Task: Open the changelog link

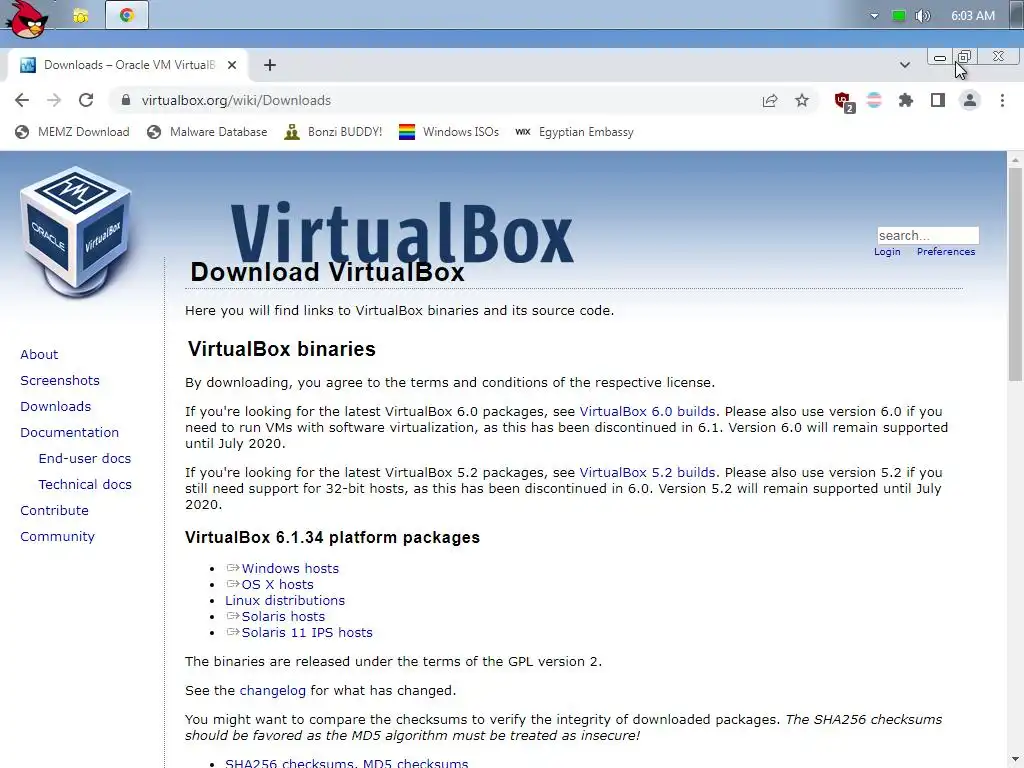Action: (x=272, y=690)
